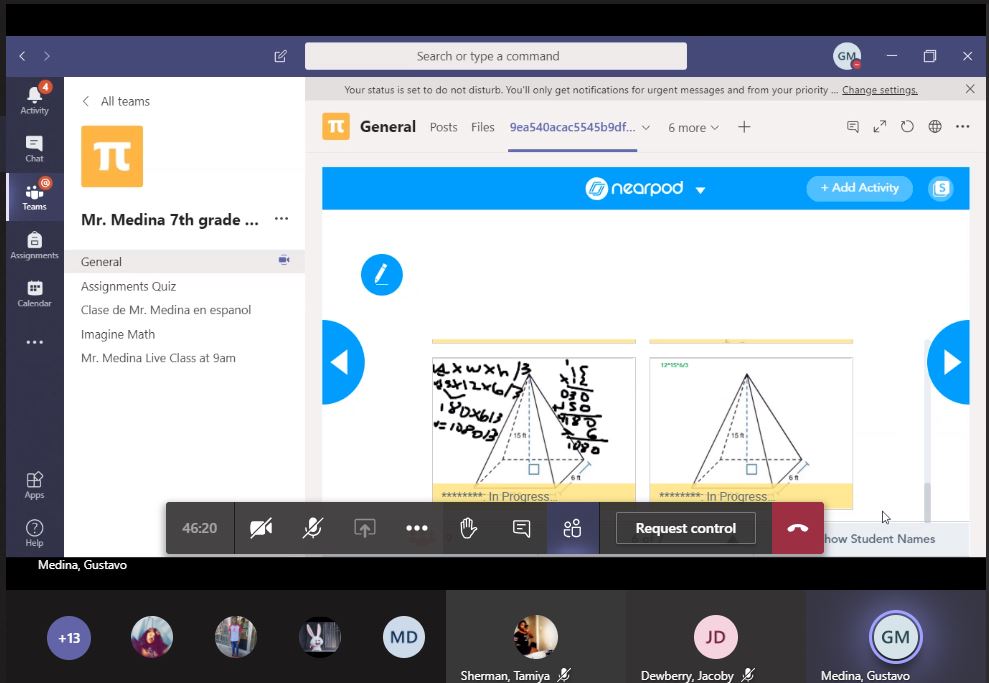989x683 pixels.
Task: Go back with navigation arrow
Action: point(22,56)
